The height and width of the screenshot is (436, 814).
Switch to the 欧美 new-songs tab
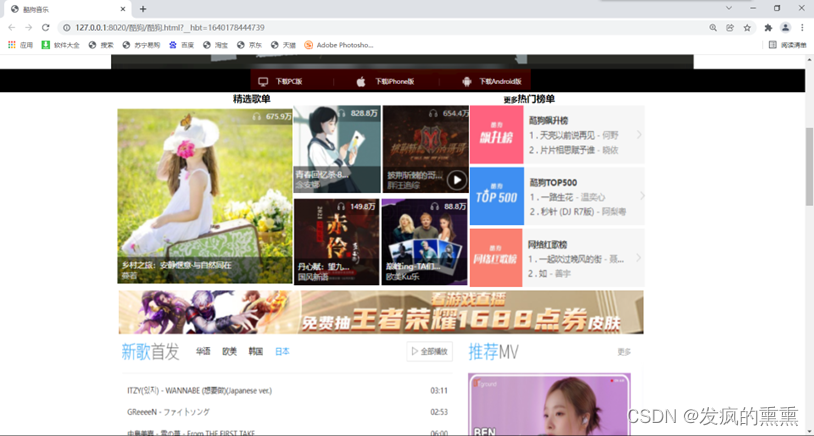229,351
